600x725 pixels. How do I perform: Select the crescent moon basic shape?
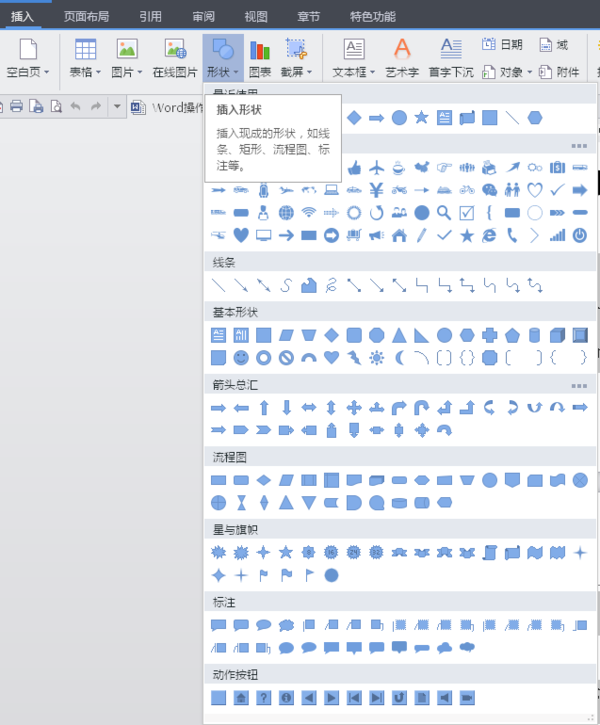pos(399,357)
